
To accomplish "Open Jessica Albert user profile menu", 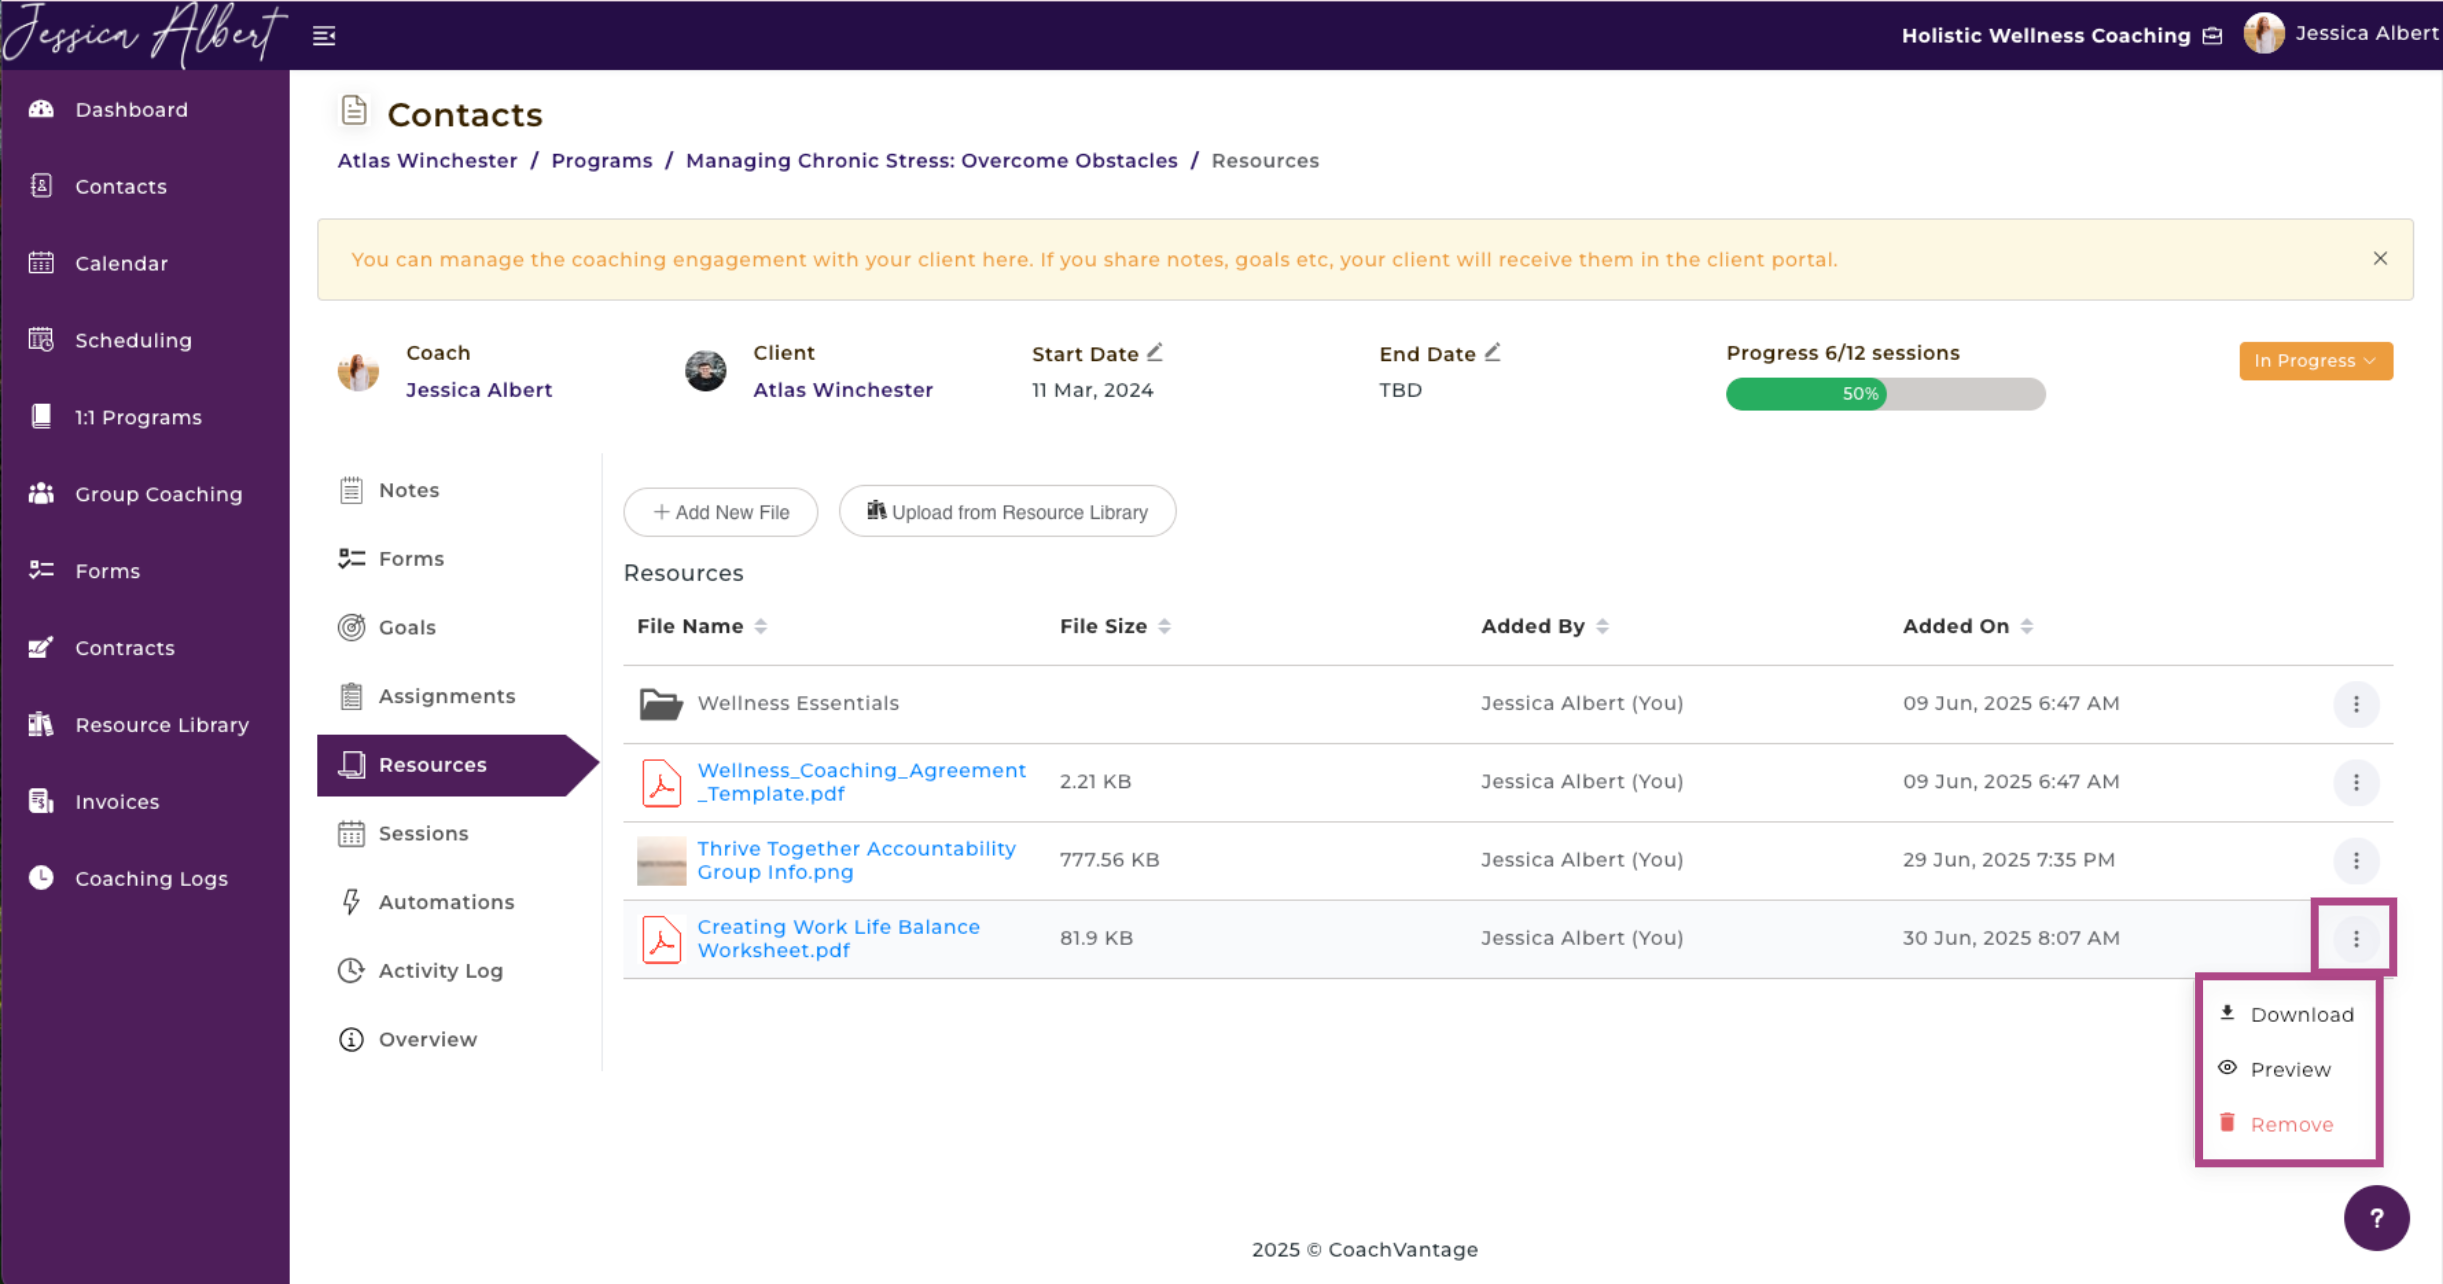I will (x=2341, y=34).
